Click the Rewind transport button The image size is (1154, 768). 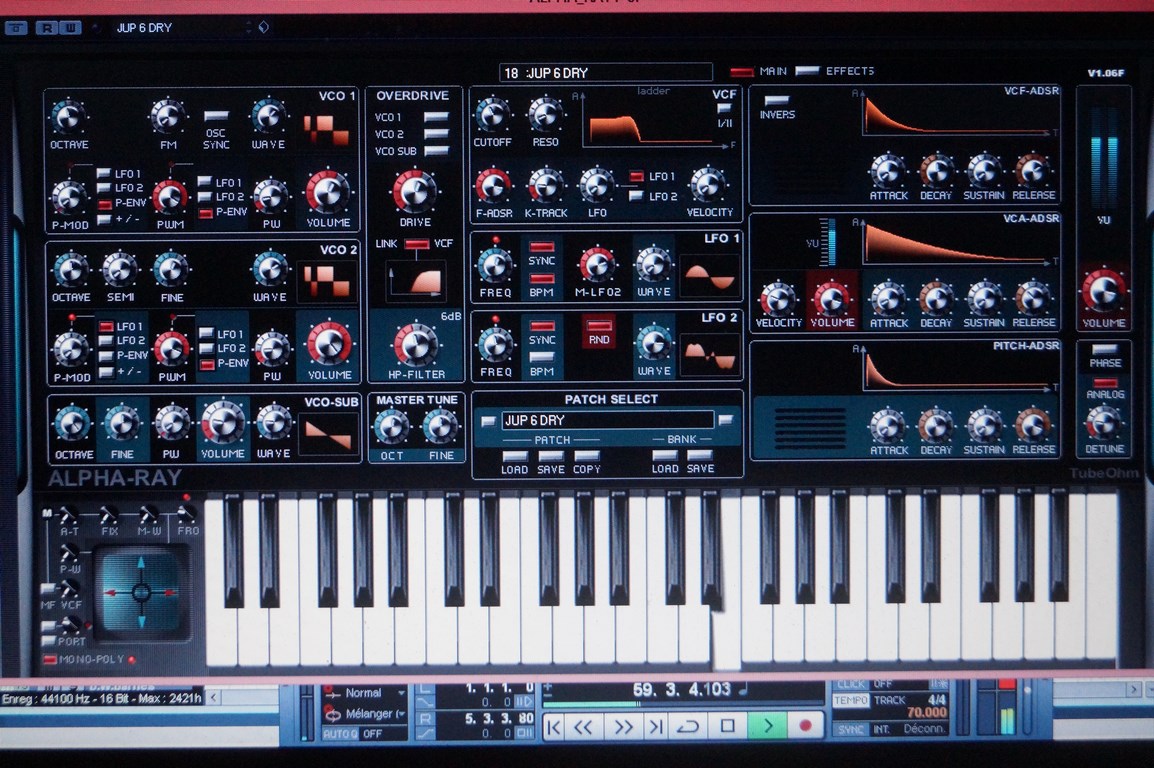584,727
